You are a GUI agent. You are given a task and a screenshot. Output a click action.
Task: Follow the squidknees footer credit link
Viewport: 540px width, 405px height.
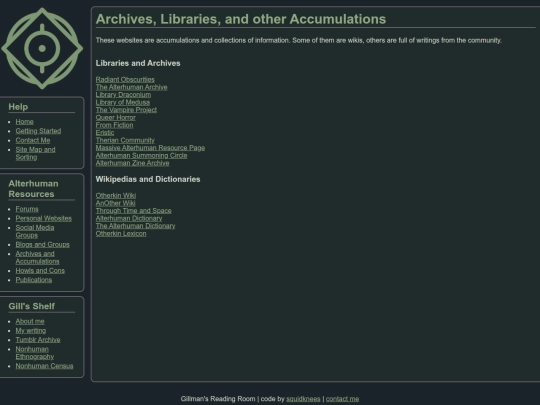pyautogui.click(x=303, y=399)
